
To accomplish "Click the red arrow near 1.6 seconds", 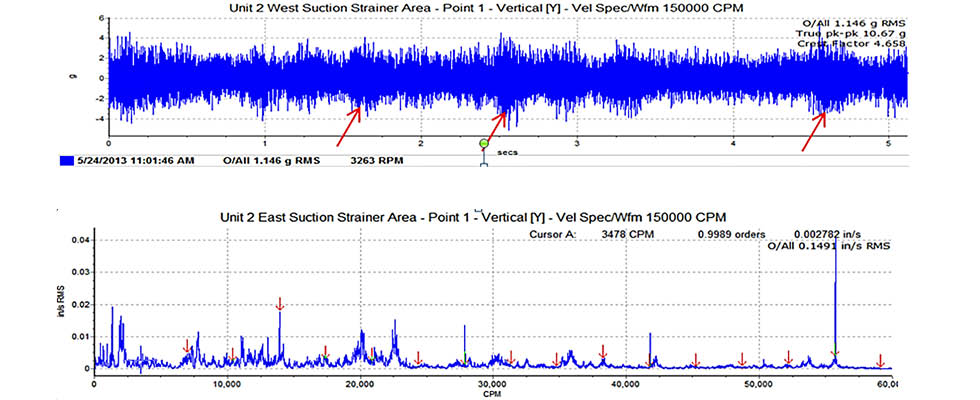I will [x=350, y=126].
